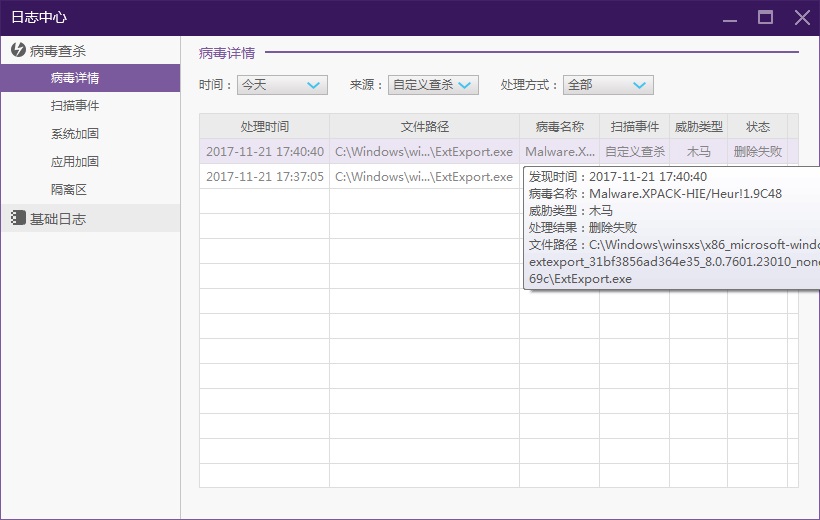This screenshot has width=820, height=520.
Task: Sort by the 文件路径 column header
Action: click(425, 127)
